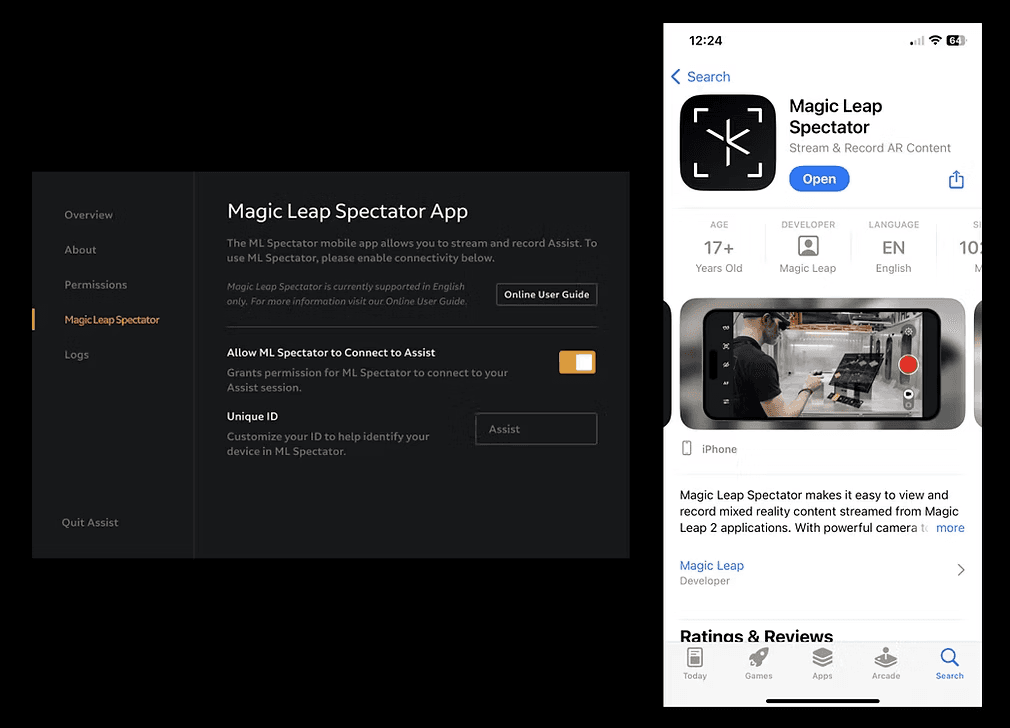The height and width of the screenshot is (728, 1010).
Task: Tap the iPhone preview screenshot
Action: [x=823, y=363]
